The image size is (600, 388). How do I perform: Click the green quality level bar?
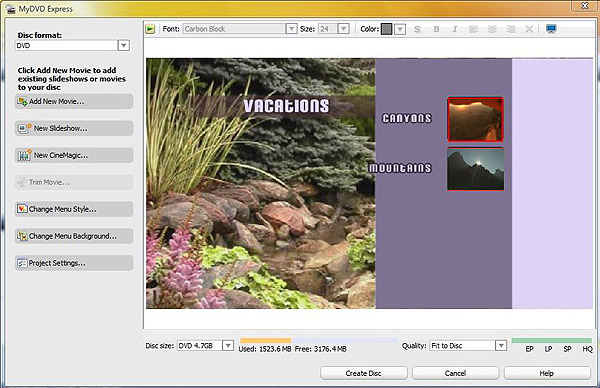click(x=551, y=340)
